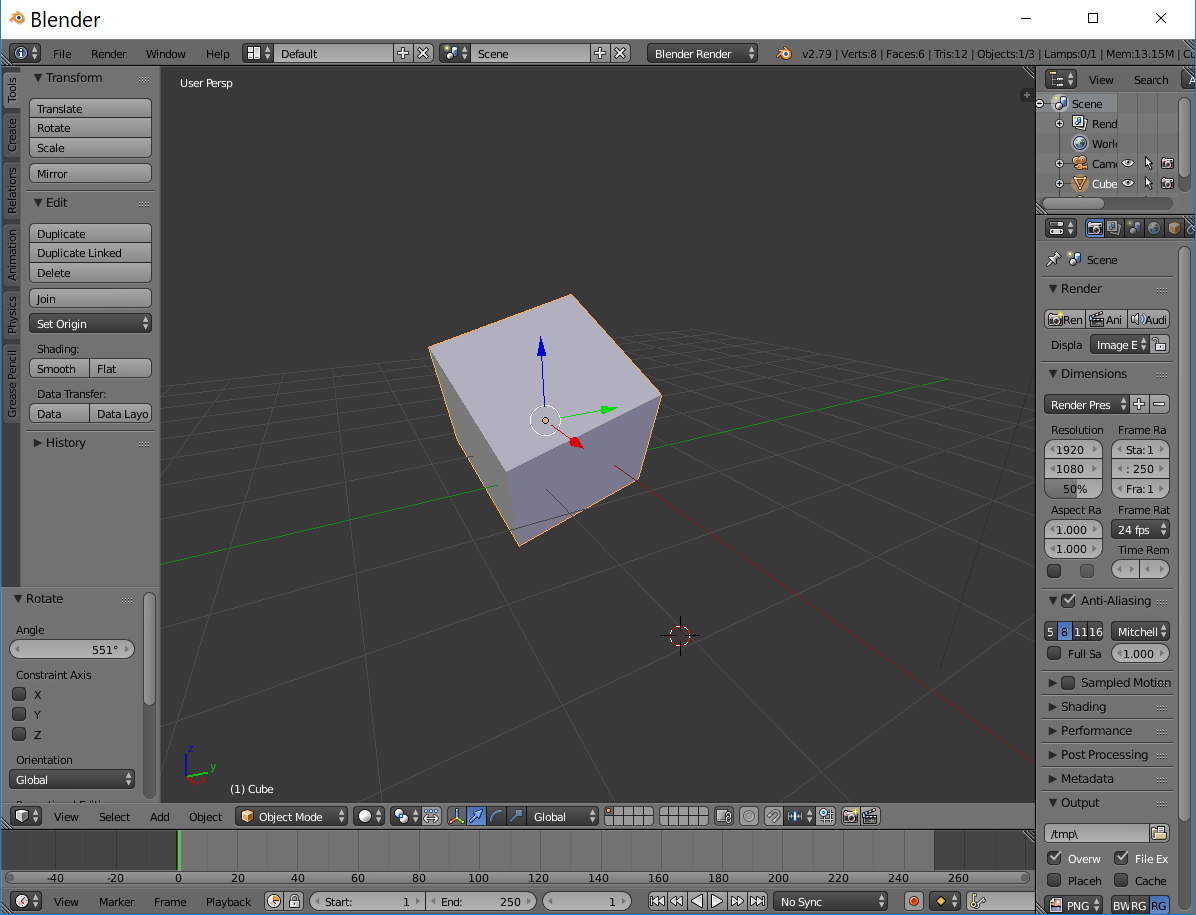Open the pivot point selector
The width and height of the screenshot is (1196, 915).
(x=404, y=817)
